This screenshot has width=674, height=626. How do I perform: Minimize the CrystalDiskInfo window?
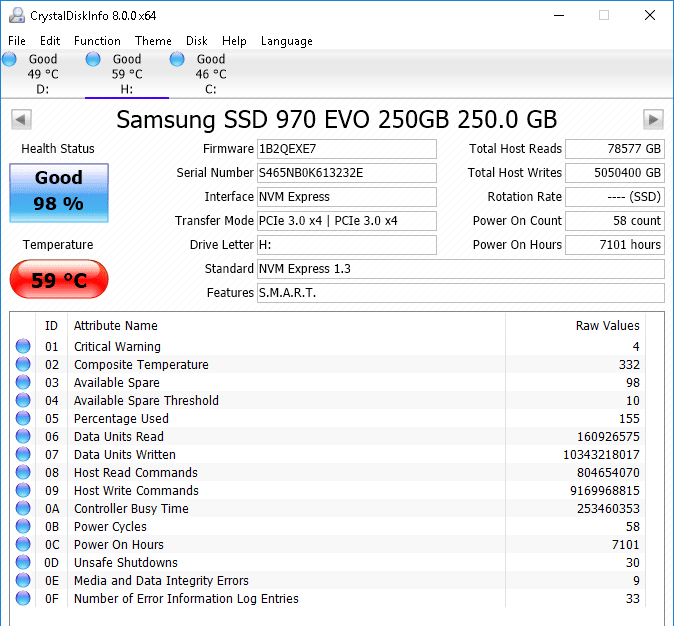click(559, 15)
